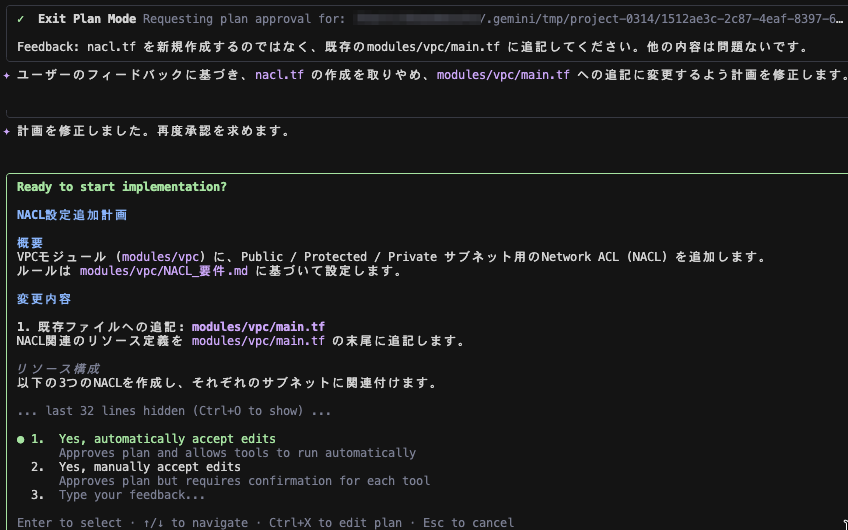Click the sparkle icon before the ユーザーのフィードバック message
The image size is (848, 530).
tap(7, 75)
